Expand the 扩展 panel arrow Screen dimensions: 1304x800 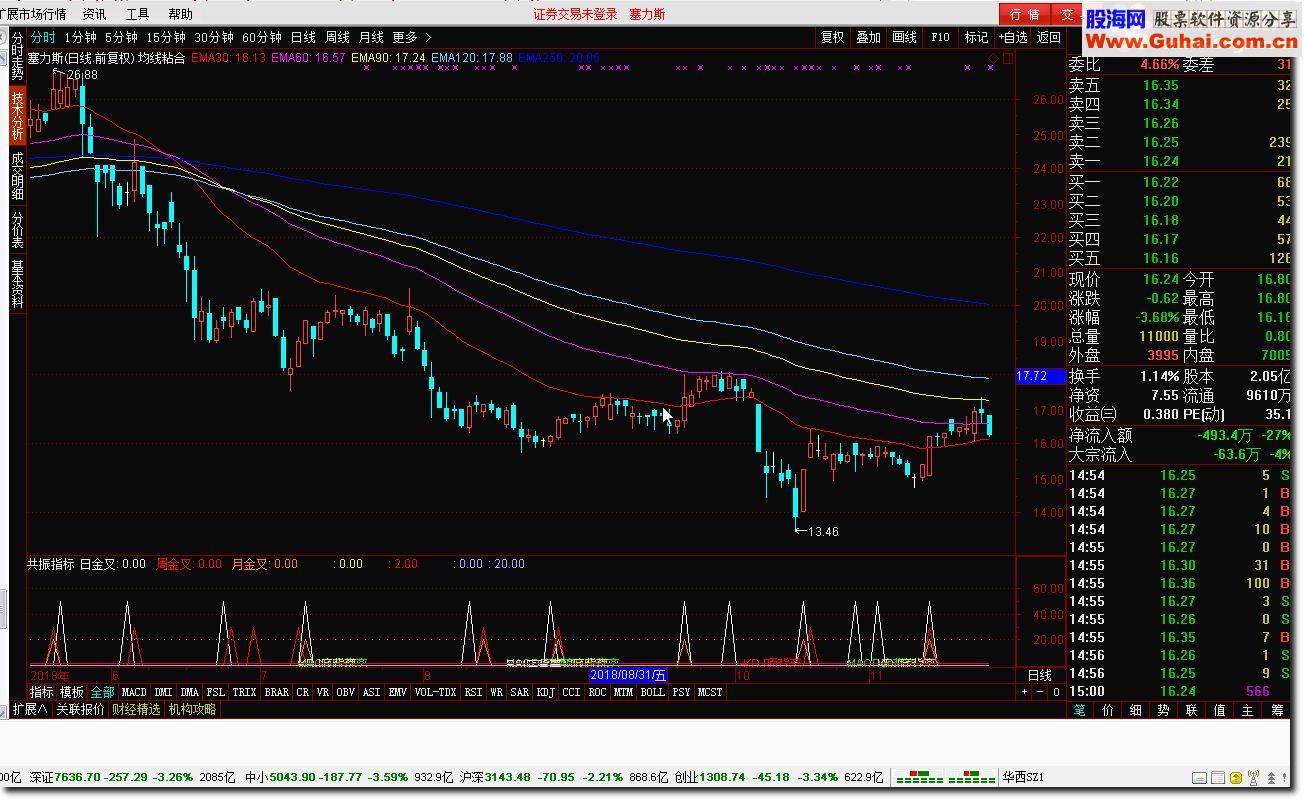pos(29,710)
